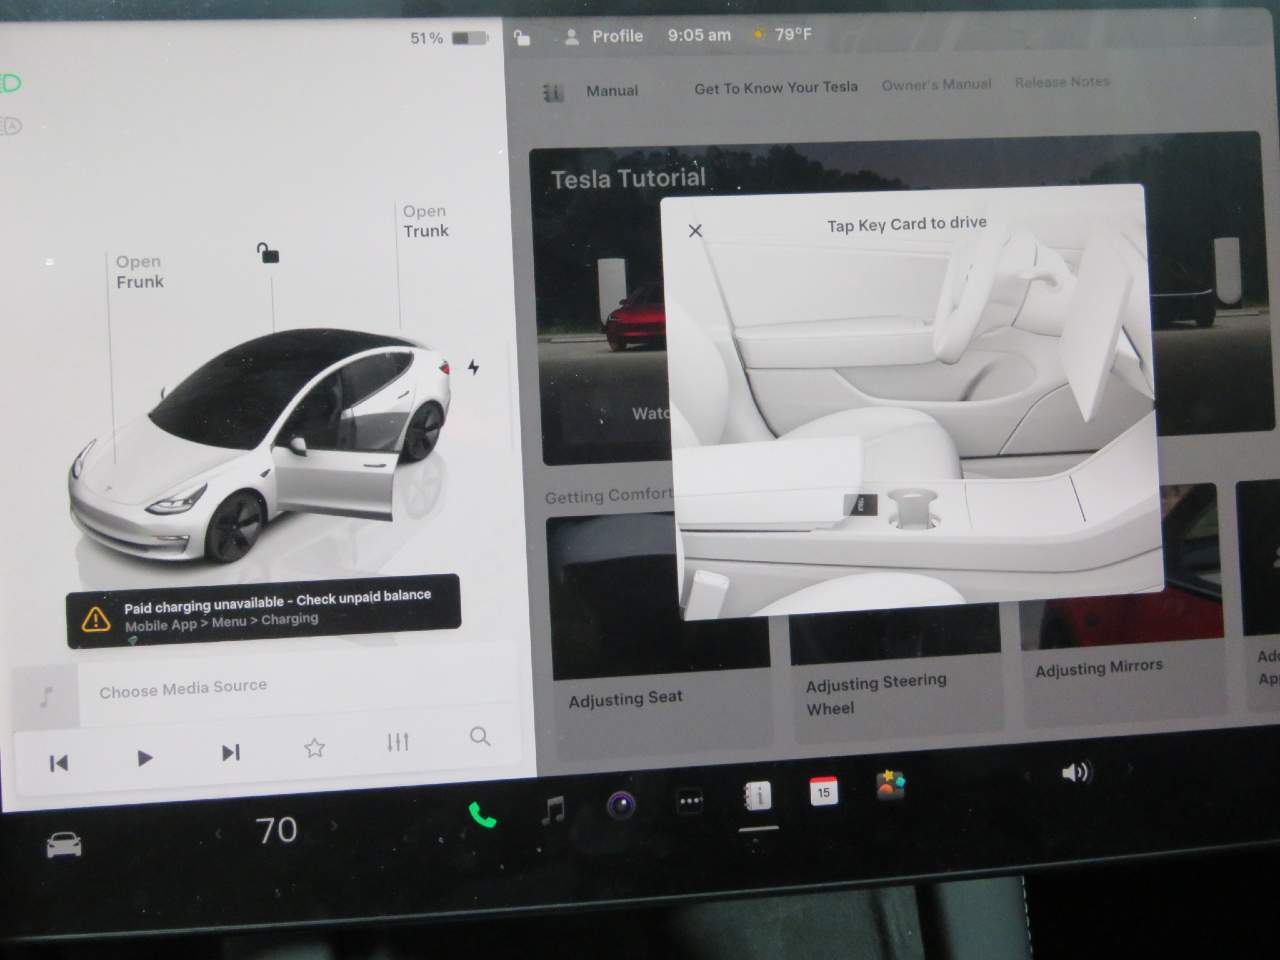Search media using the magnifying glass icon
The width and height of the screenshot is (1280, 960).
[x=479, y=737]
